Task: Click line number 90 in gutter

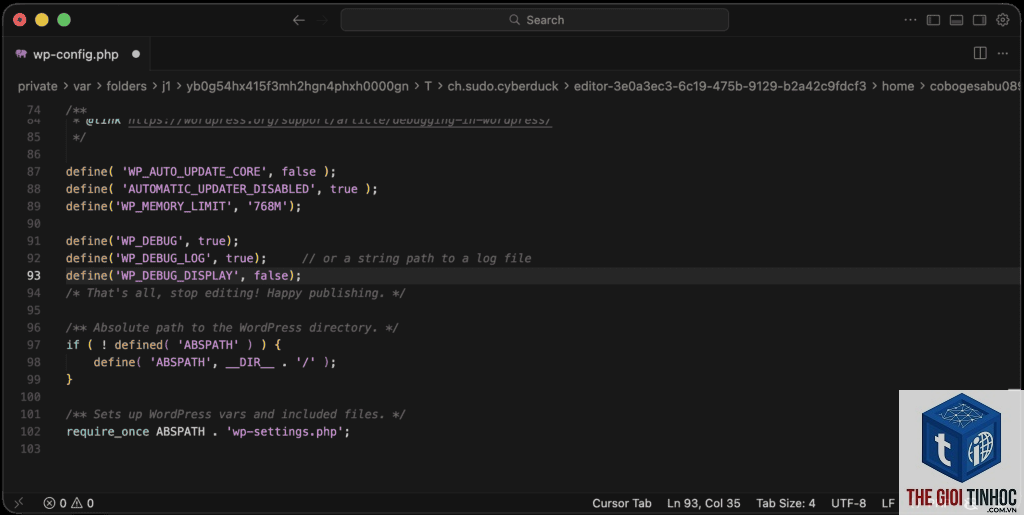Action: [33, 223]
